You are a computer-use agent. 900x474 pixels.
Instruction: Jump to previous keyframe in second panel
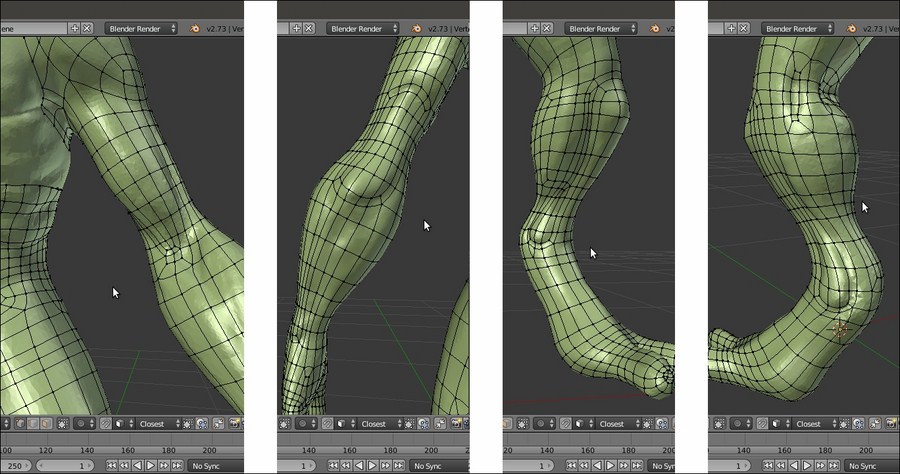346,466
